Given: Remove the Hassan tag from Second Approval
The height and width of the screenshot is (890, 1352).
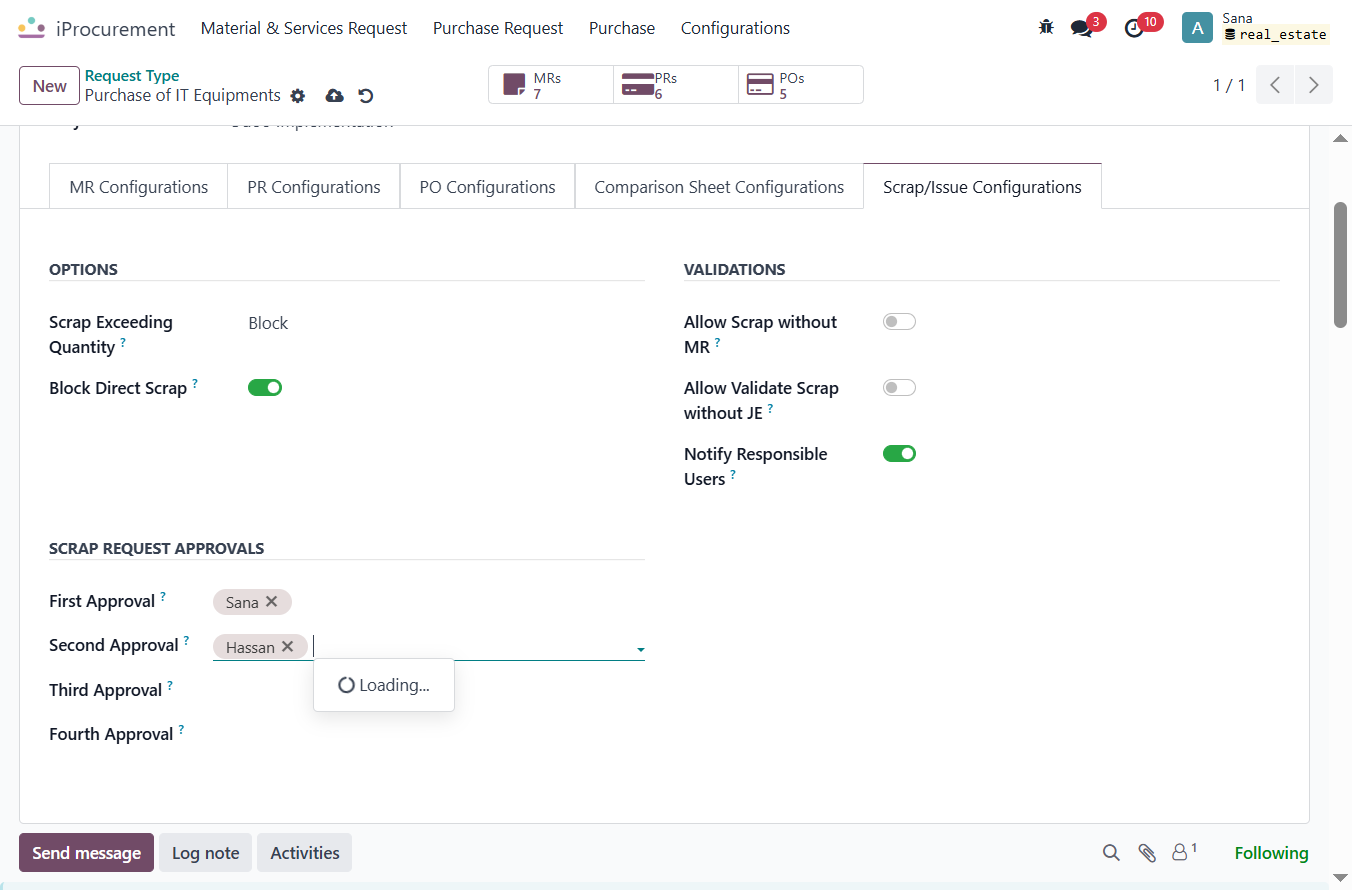Looking at the screenshot, I should (x=287, y=647).
